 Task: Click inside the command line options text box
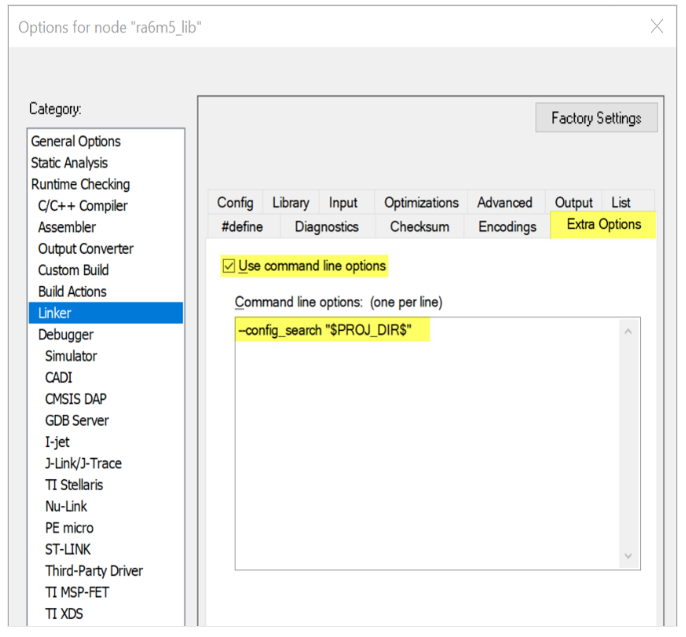pos(438,444)
